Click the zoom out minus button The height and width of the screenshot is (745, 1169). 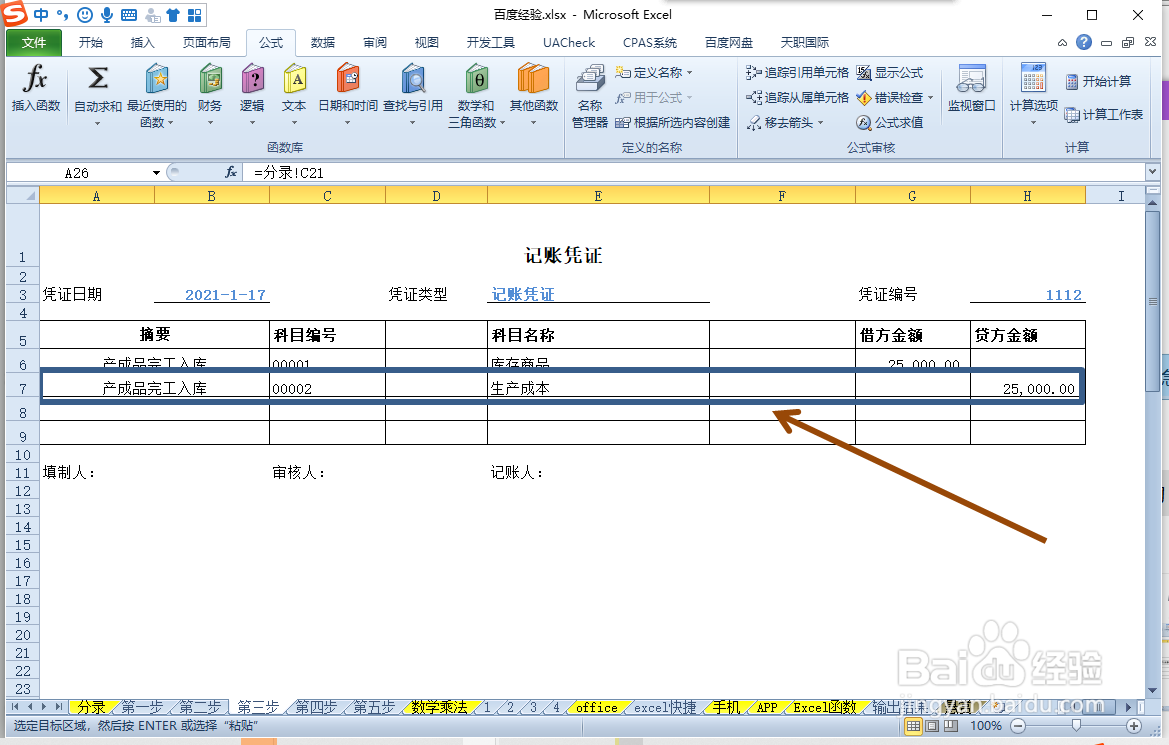pos(1018,726)
